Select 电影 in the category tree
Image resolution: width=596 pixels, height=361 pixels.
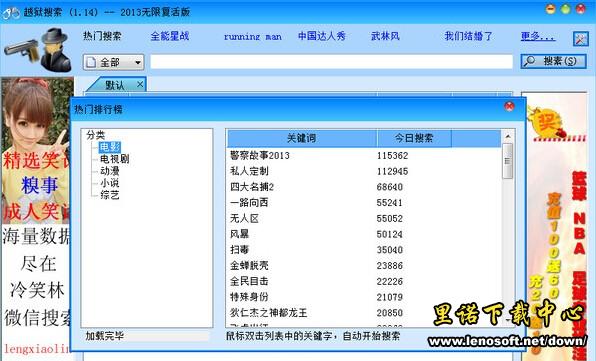[x=110, y=147]
